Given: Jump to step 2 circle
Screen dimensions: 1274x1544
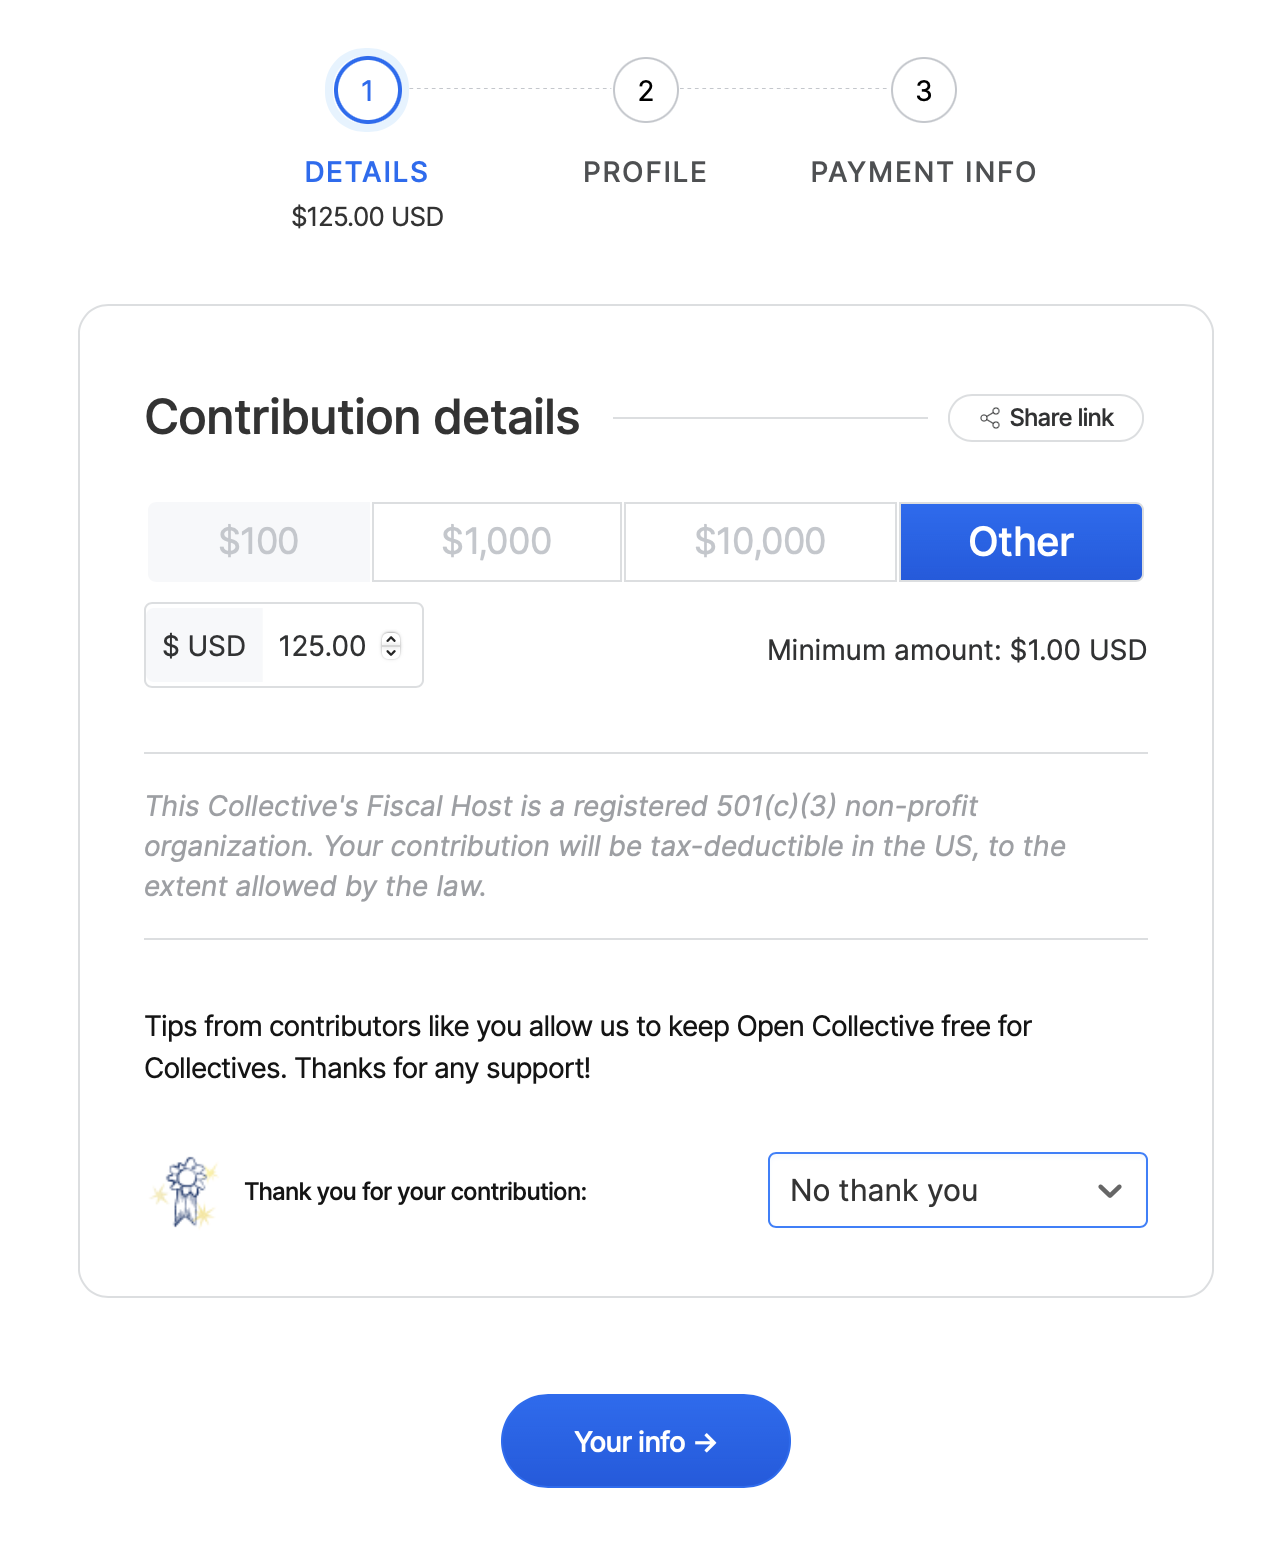Looking at the screenshot, I should click(646, 90).
